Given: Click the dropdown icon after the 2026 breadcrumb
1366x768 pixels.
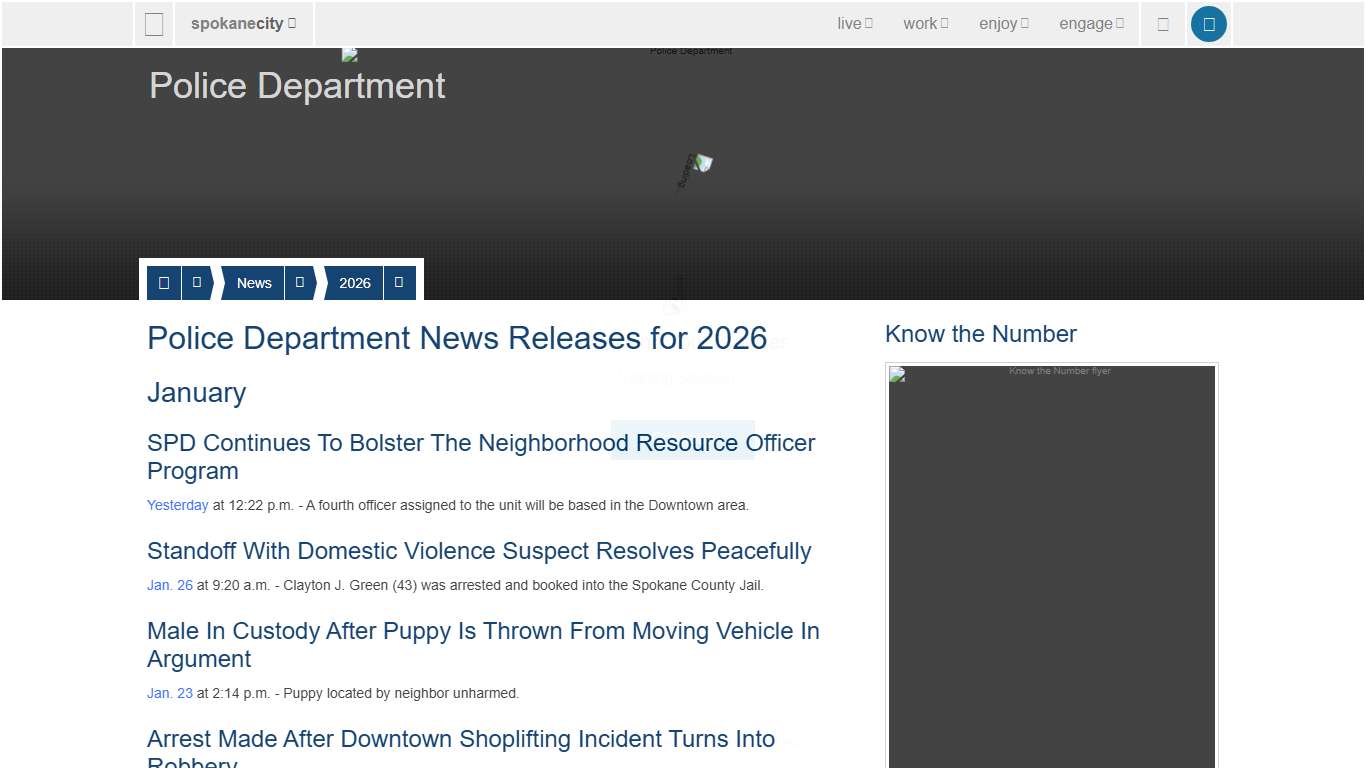Looking at the screenshot, I should (398, 282).
